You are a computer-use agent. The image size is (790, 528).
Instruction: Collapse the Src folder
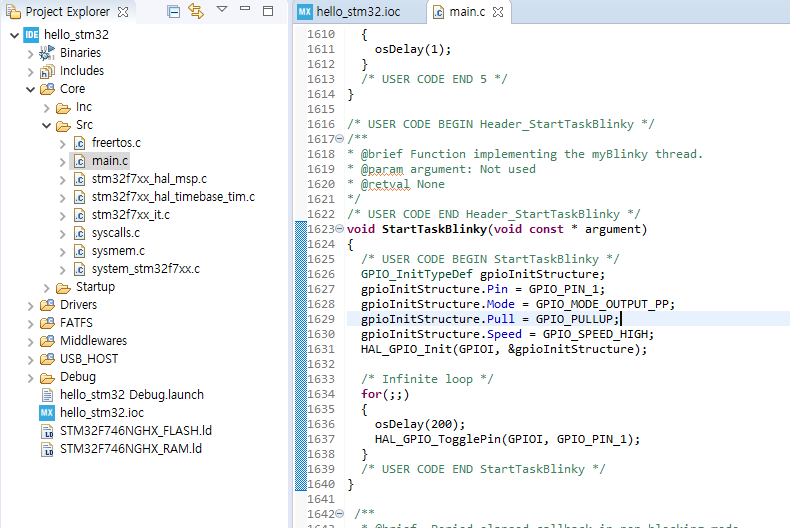pyautogui.click(x=47, y=125)
